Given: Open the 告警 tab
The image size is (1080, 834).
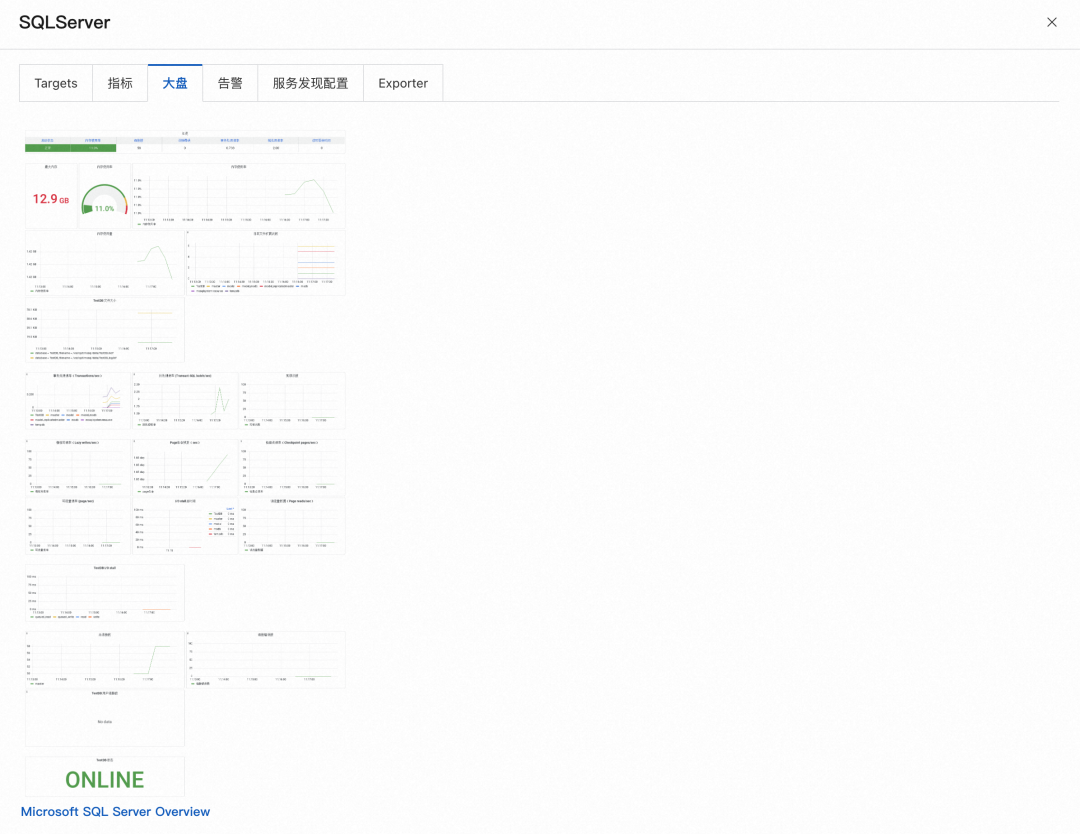Looking at the screenshot, I should pos(229,83).
